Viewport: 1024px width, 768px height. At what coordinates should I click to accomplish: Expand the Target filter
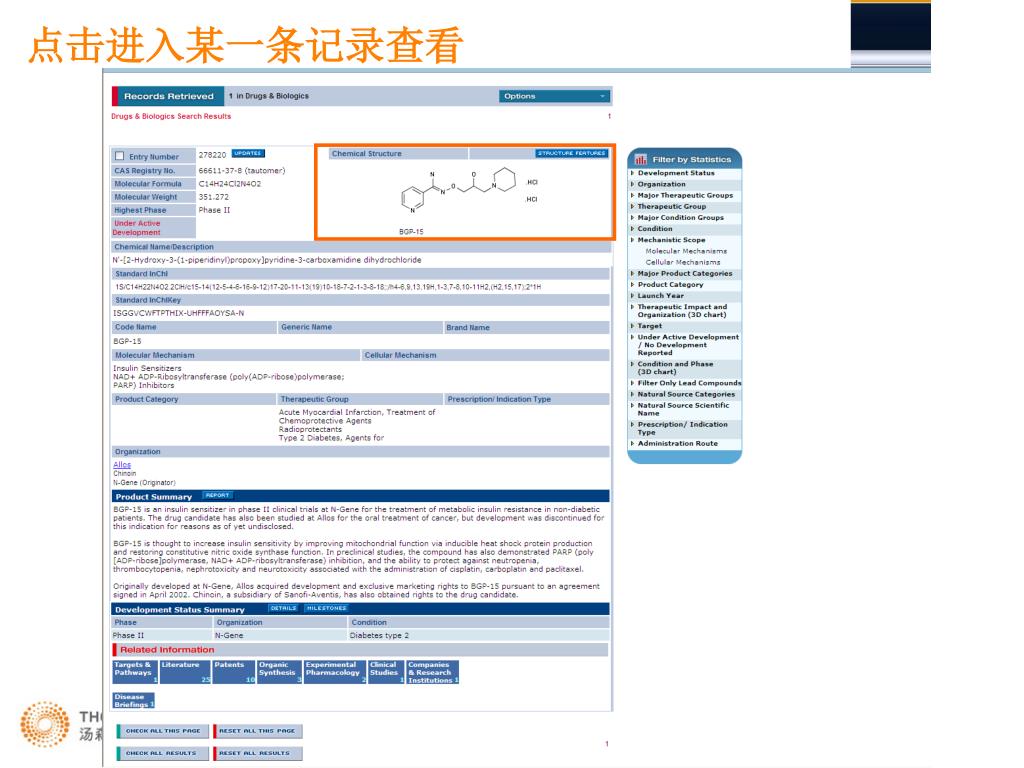pyautogui.click(x=650, y=326)
